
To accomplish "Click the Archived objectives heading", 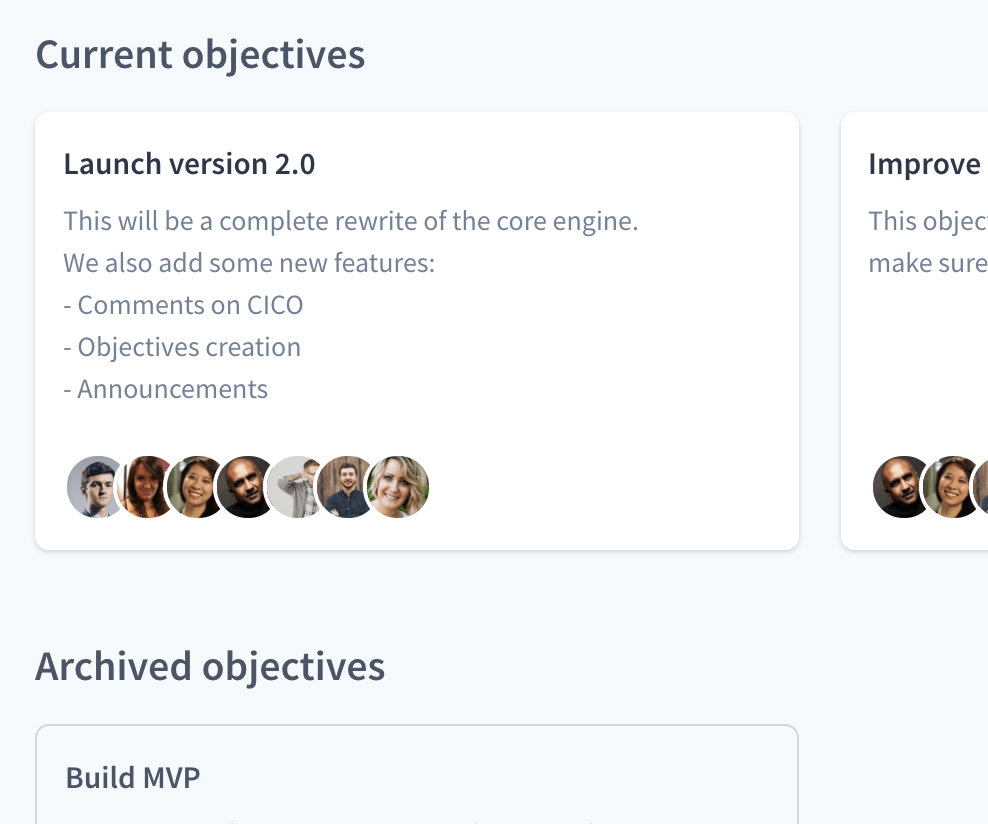I will [x=210, y=667].
